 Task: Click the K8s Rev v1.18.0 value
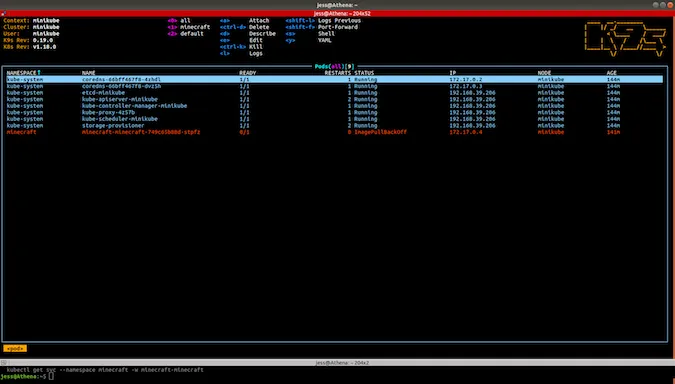coord(45,46)
